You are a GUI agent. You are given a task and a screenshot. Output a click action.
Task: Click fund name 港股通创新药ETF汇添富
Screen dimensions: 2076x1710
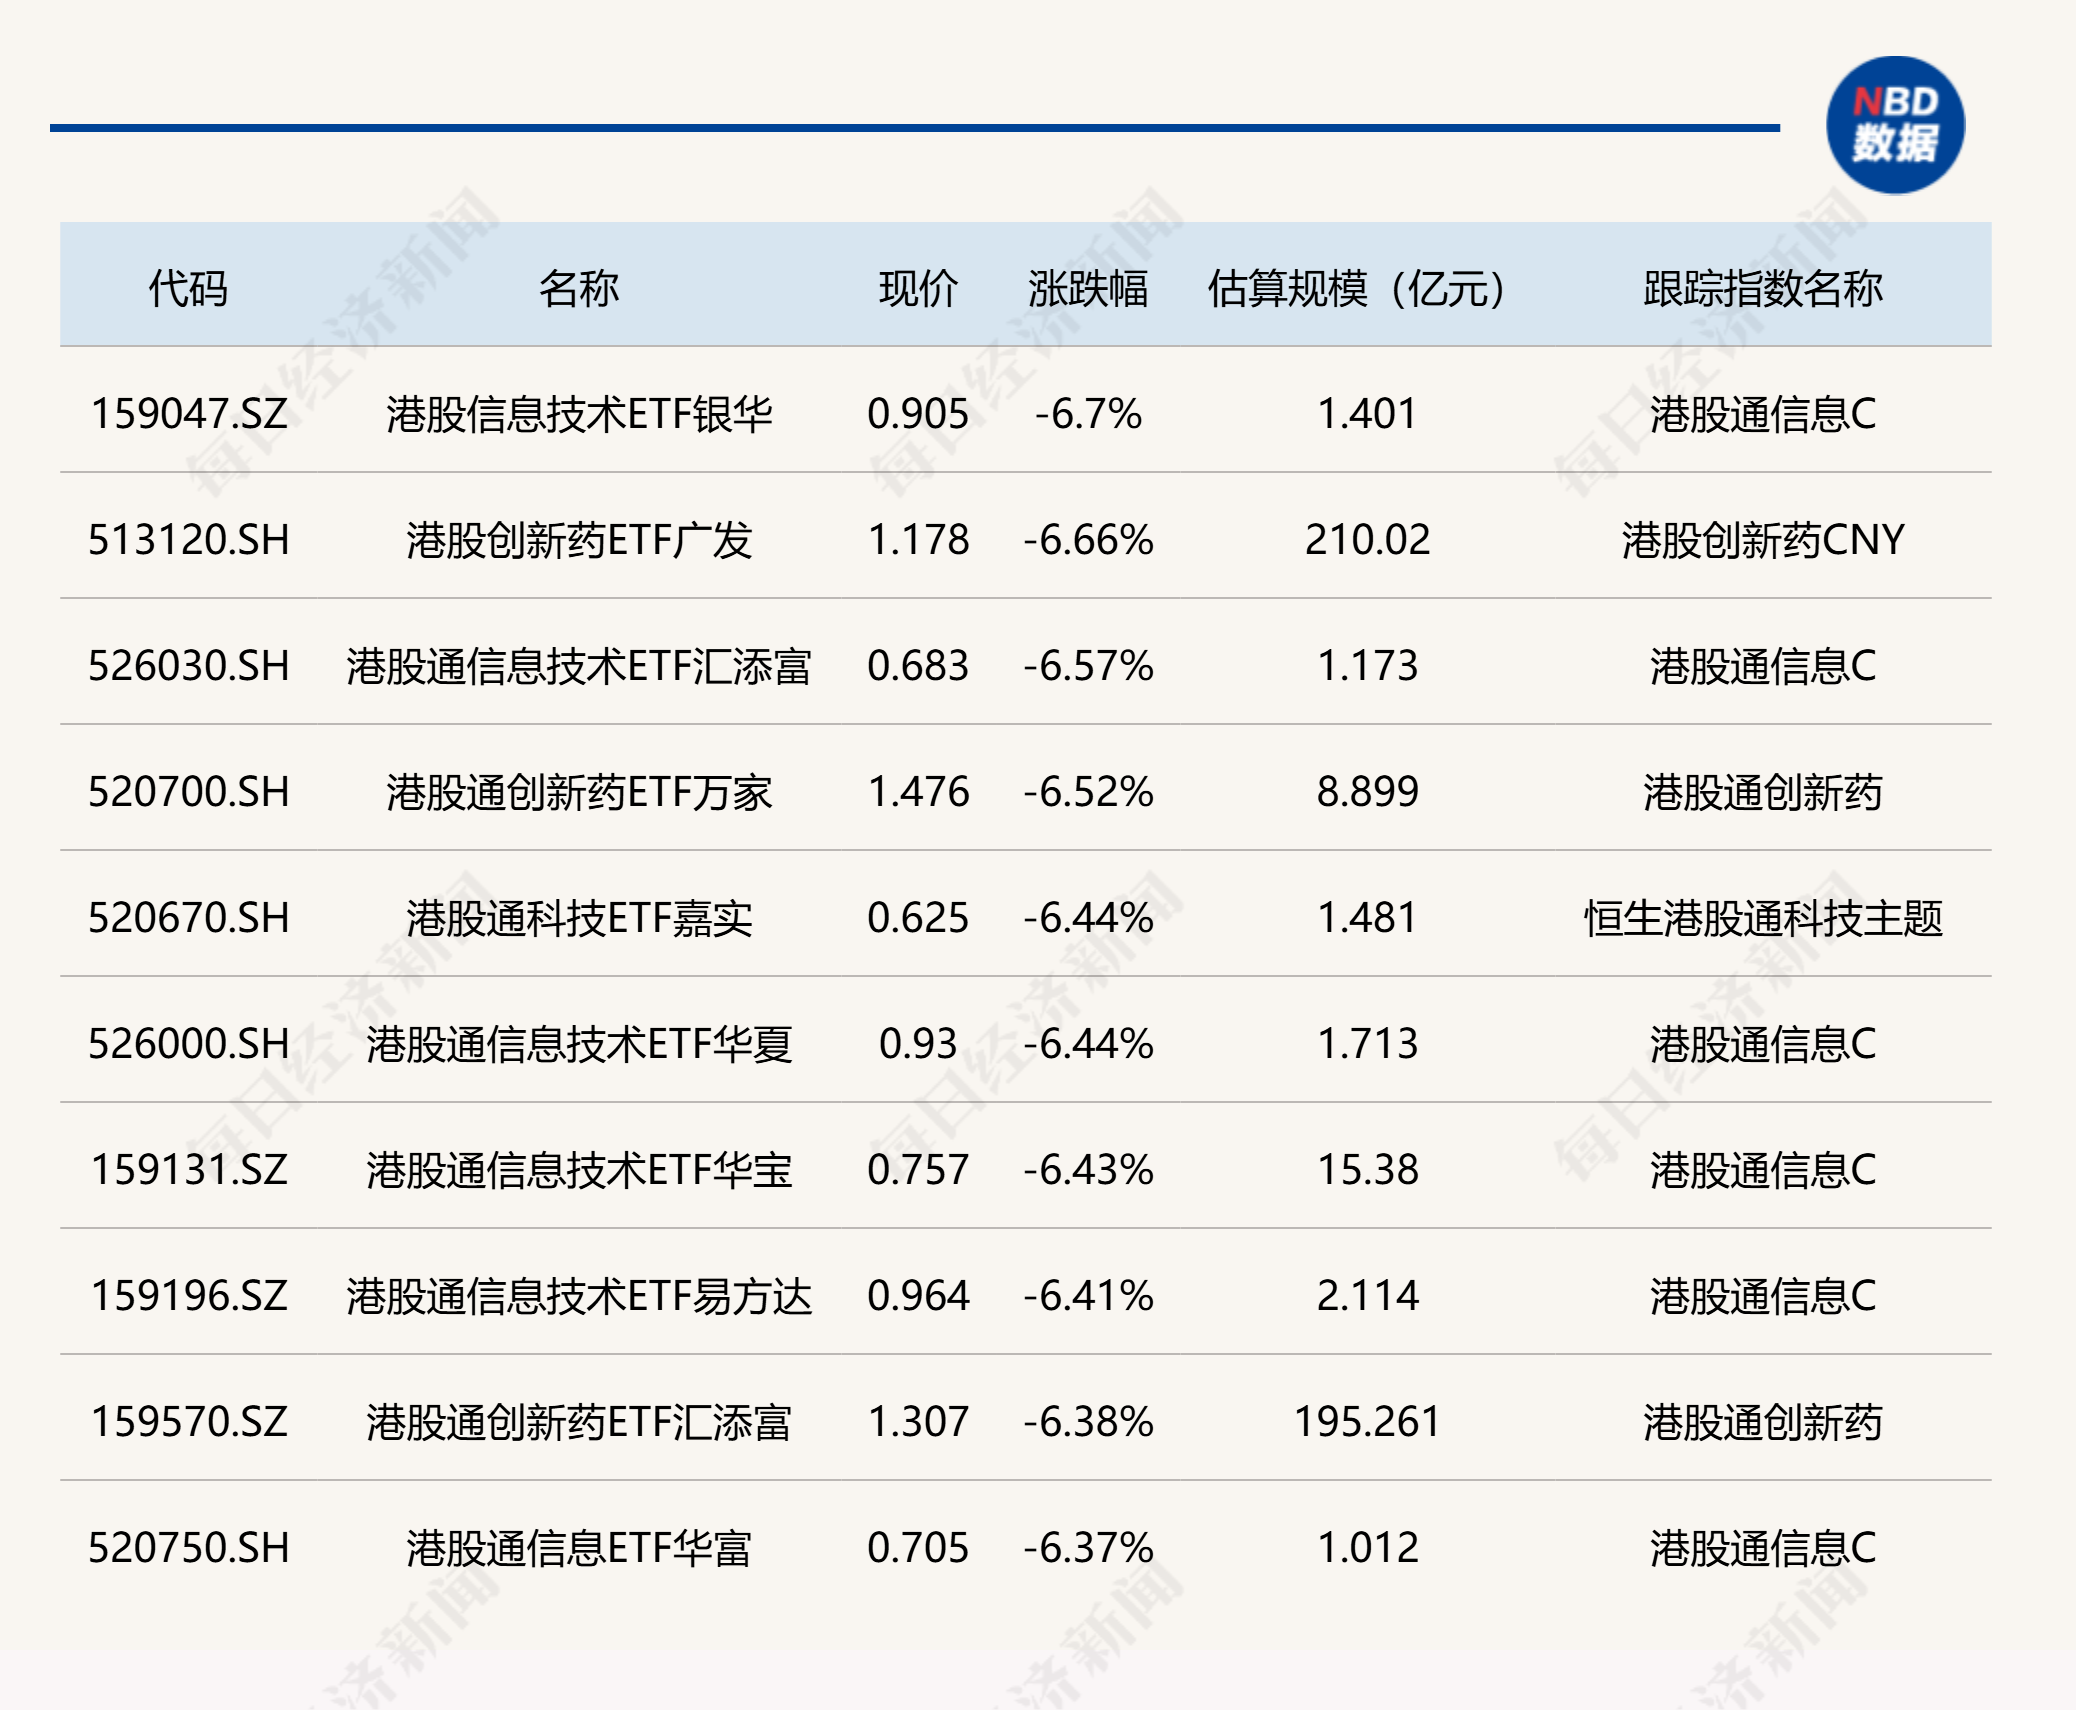(579, 1422)
